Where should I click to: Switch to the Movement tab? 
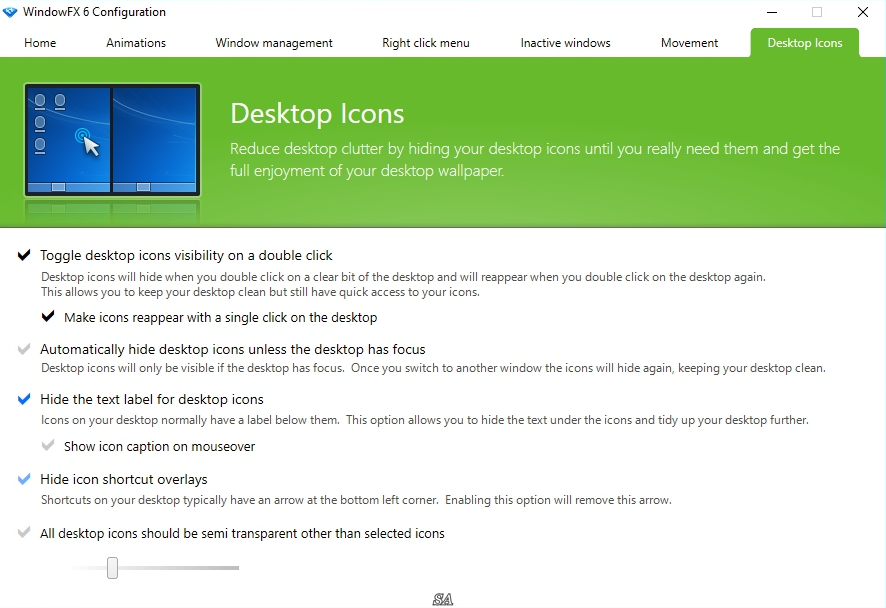tap(689, 43)
